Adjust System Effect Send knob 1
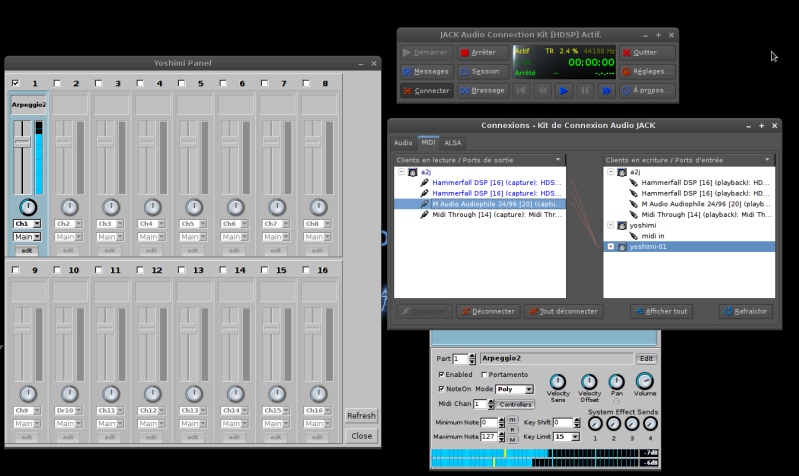 [x=595, y=424]
